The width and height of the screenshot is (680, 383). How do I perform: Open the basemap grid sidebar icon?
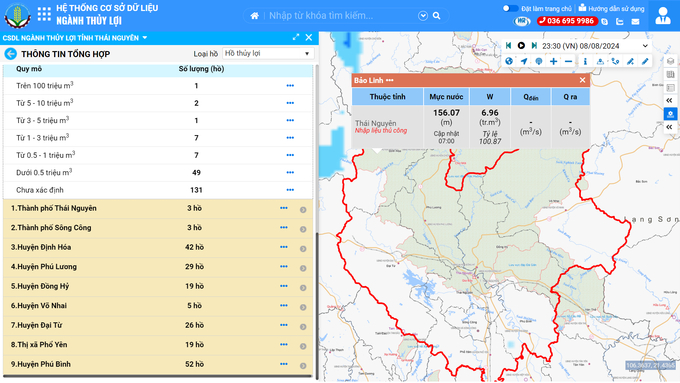(x=670, y=75)
